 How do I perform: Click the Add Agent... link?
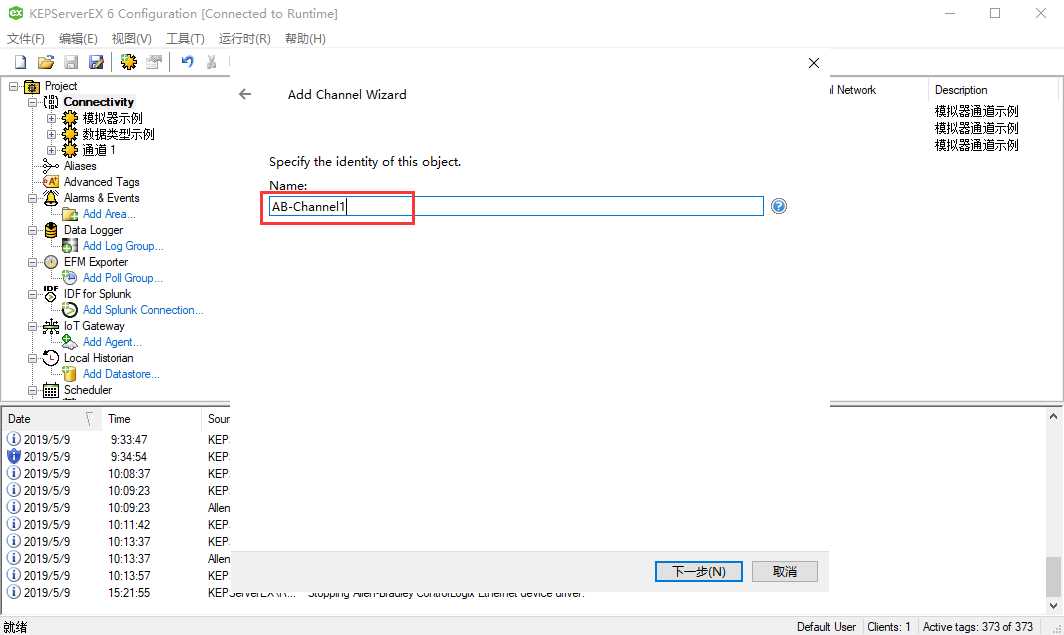tap(112, 341)
